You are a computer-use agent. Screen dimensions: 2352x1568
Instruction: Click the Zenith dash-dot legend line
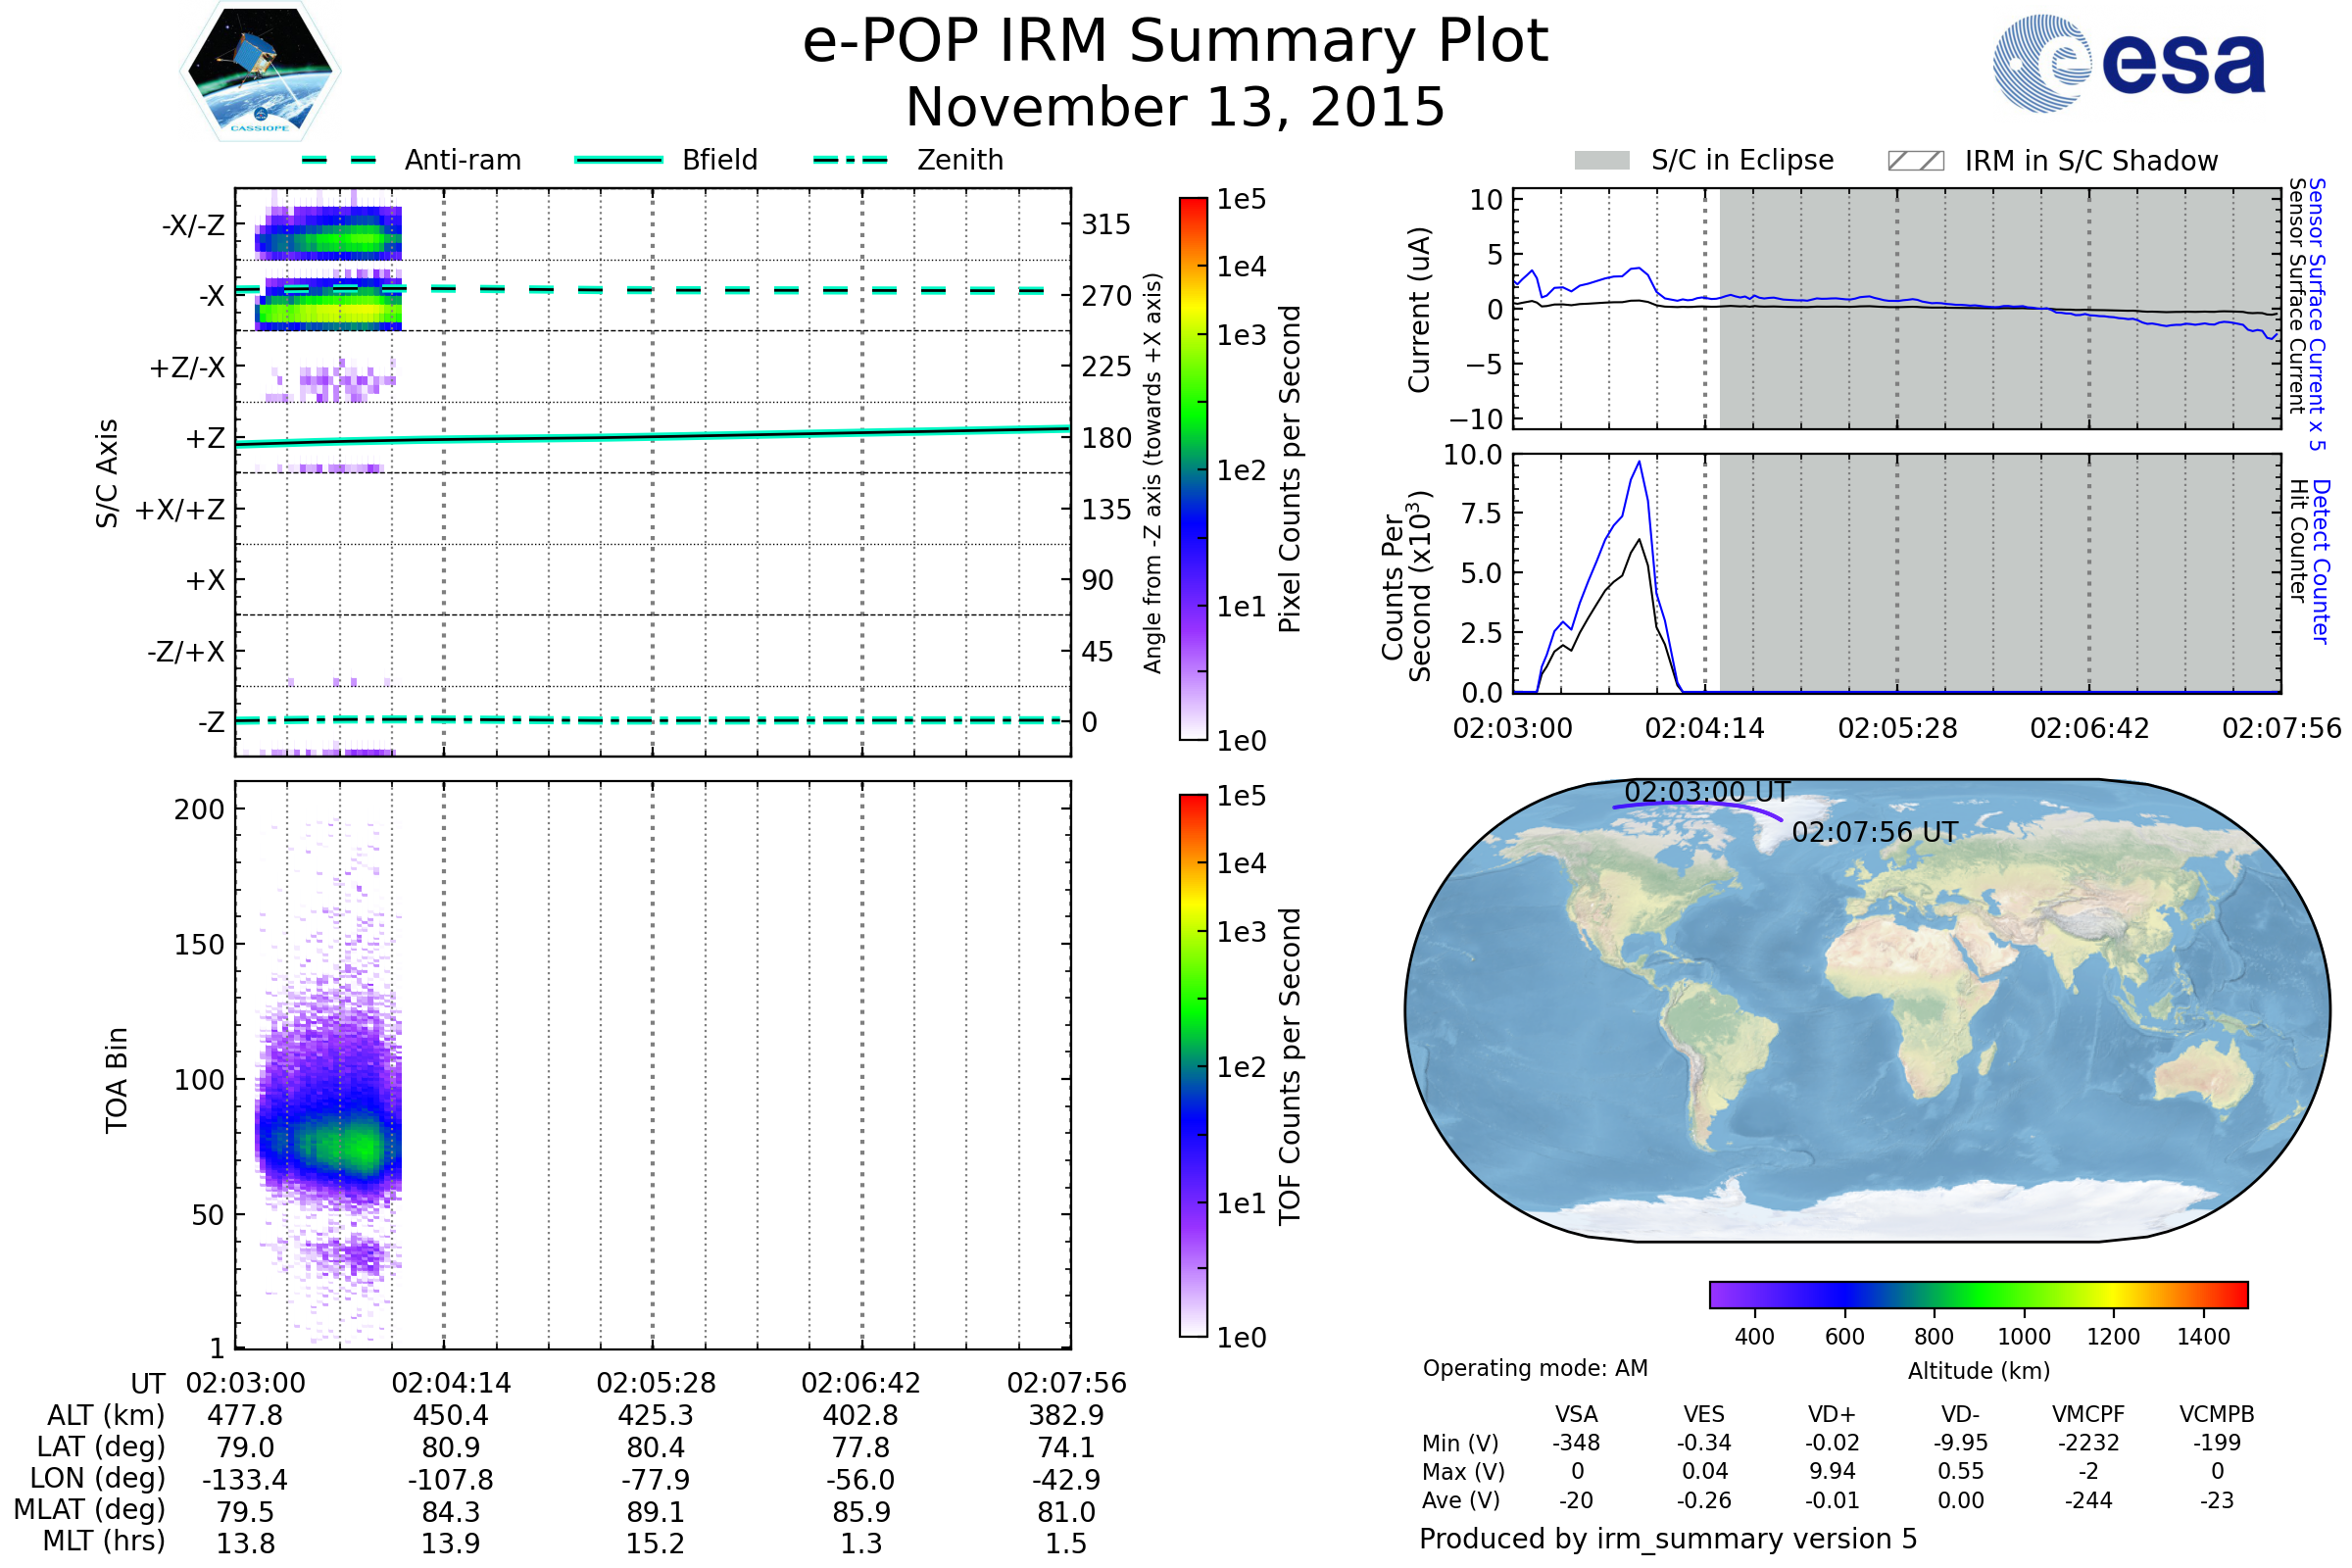(851, 160)
